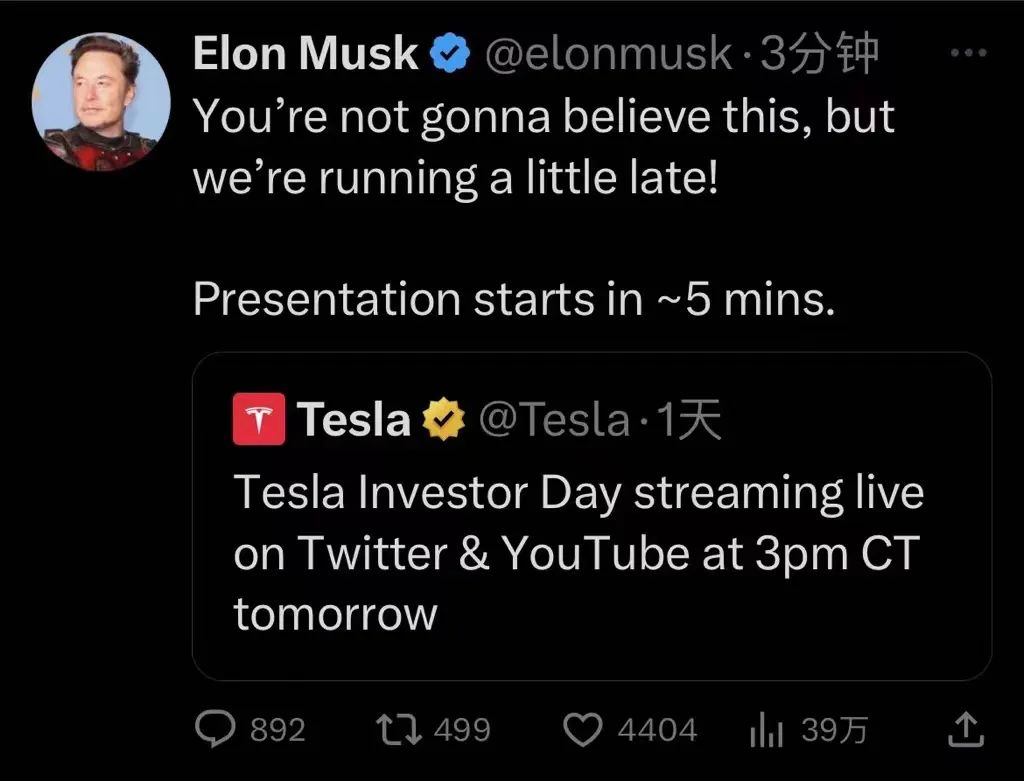
Task: Click Tesla's gold verified badge
Action: pos(444,421)
